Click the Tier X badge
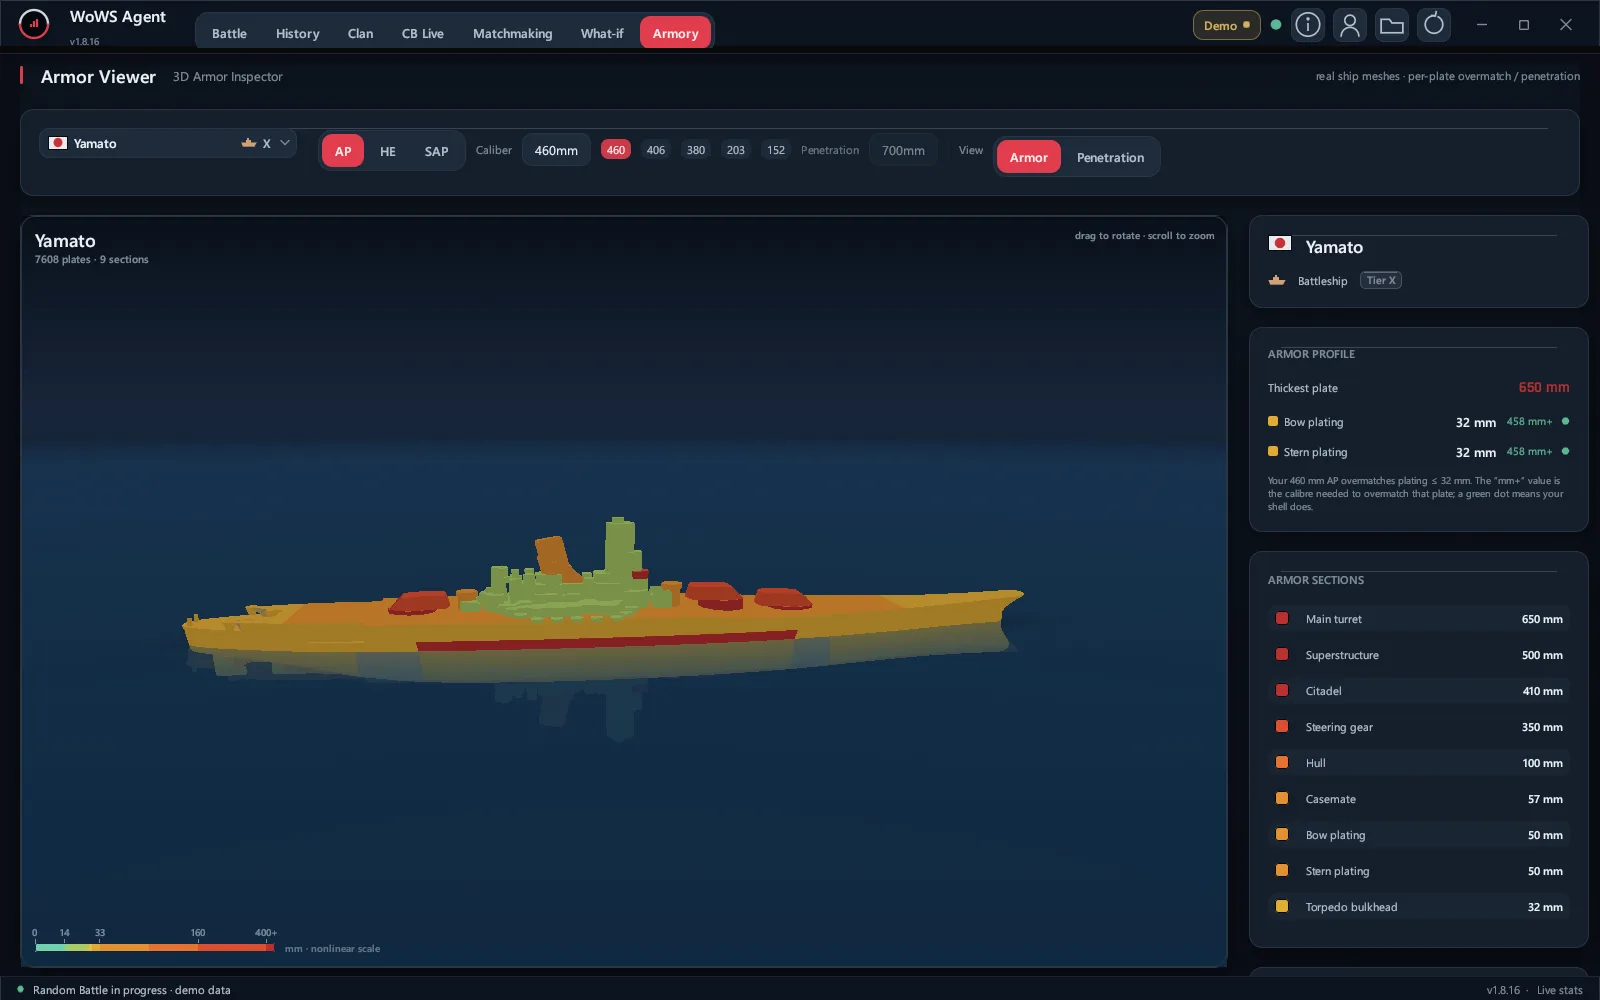 point(1380,281)
